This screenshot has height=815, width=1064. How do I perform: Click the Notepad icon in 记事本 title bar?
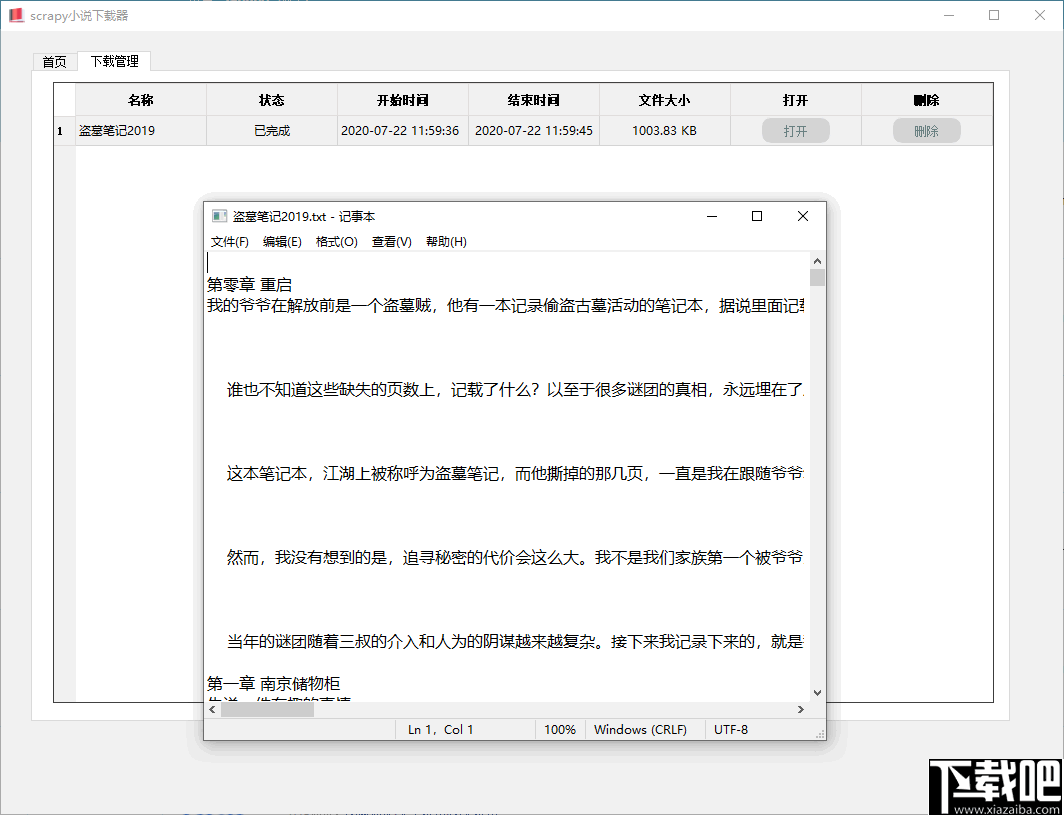pos(219,216)
